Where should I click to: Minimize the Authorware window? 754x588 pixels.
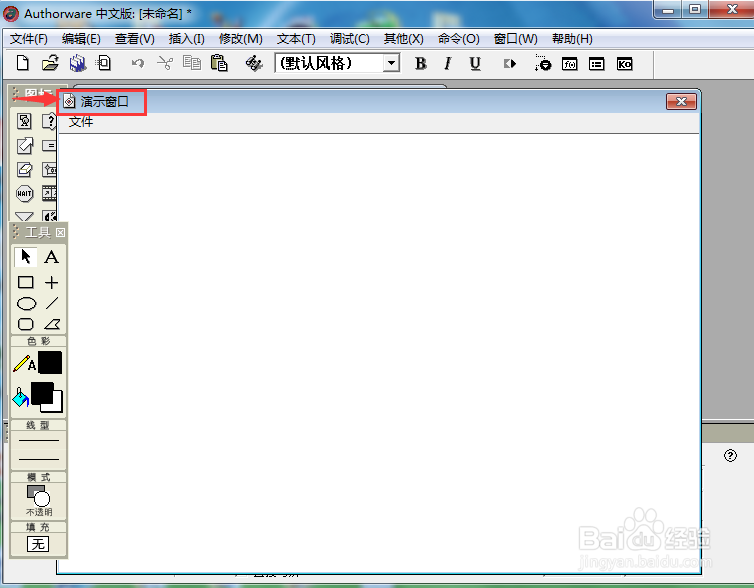coord(668,9)
